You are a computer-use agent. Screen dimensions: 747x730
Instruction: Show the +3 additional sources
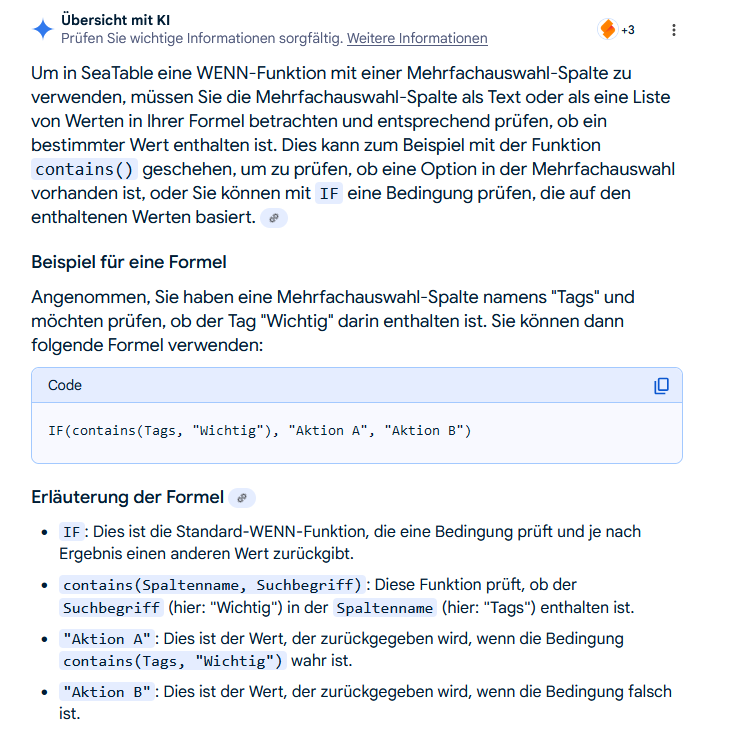[x=628, y=30]
